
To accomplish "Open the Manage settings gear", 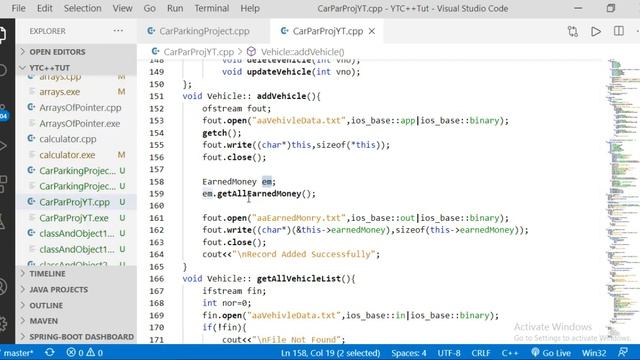I will pos(3,324).
